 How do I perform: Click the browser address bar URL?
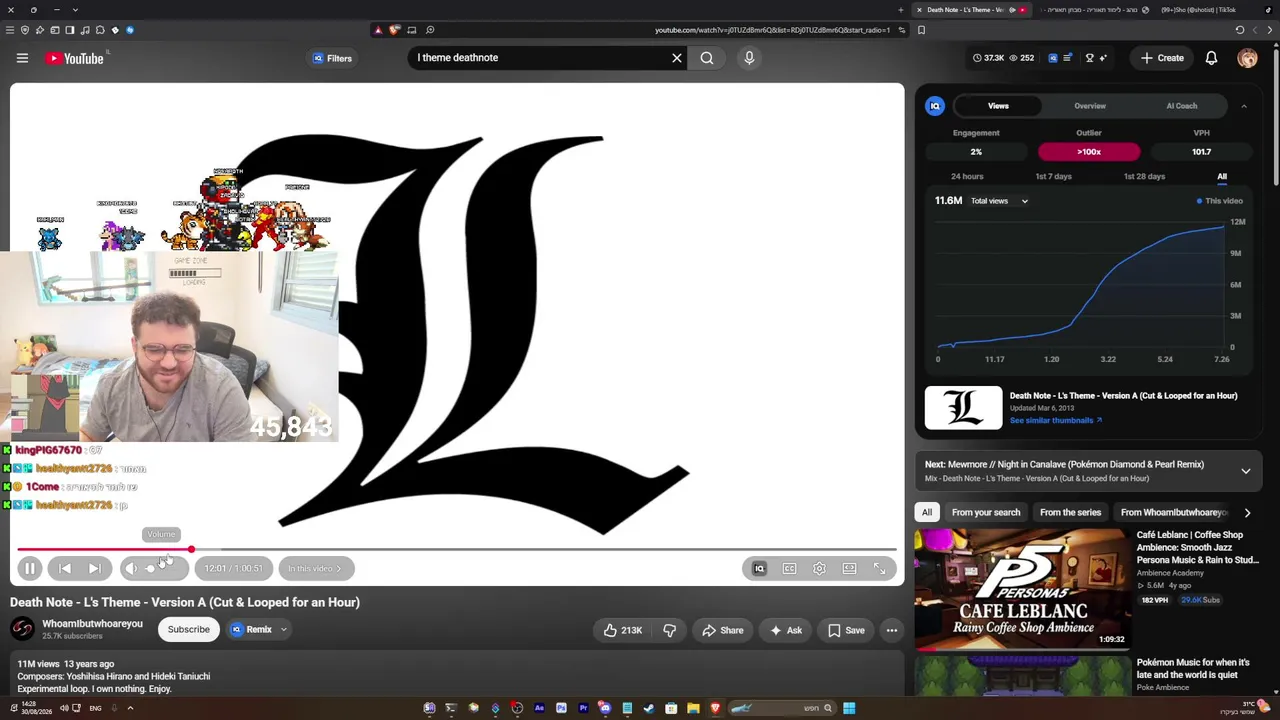pyautogui.click(x=772, y=30)
